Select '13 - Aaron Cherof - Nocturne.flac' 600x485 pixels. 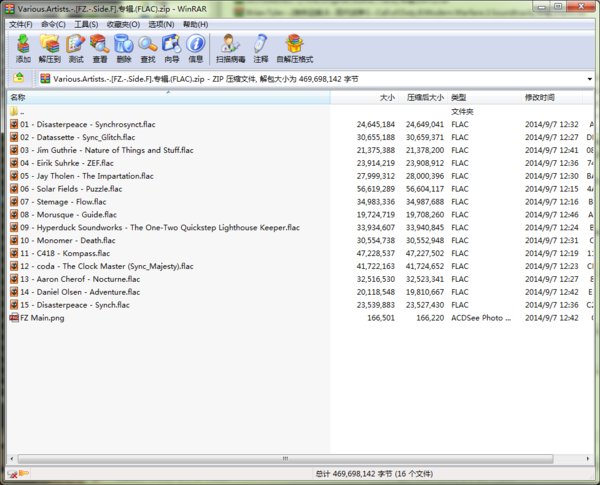coord(80,279)
